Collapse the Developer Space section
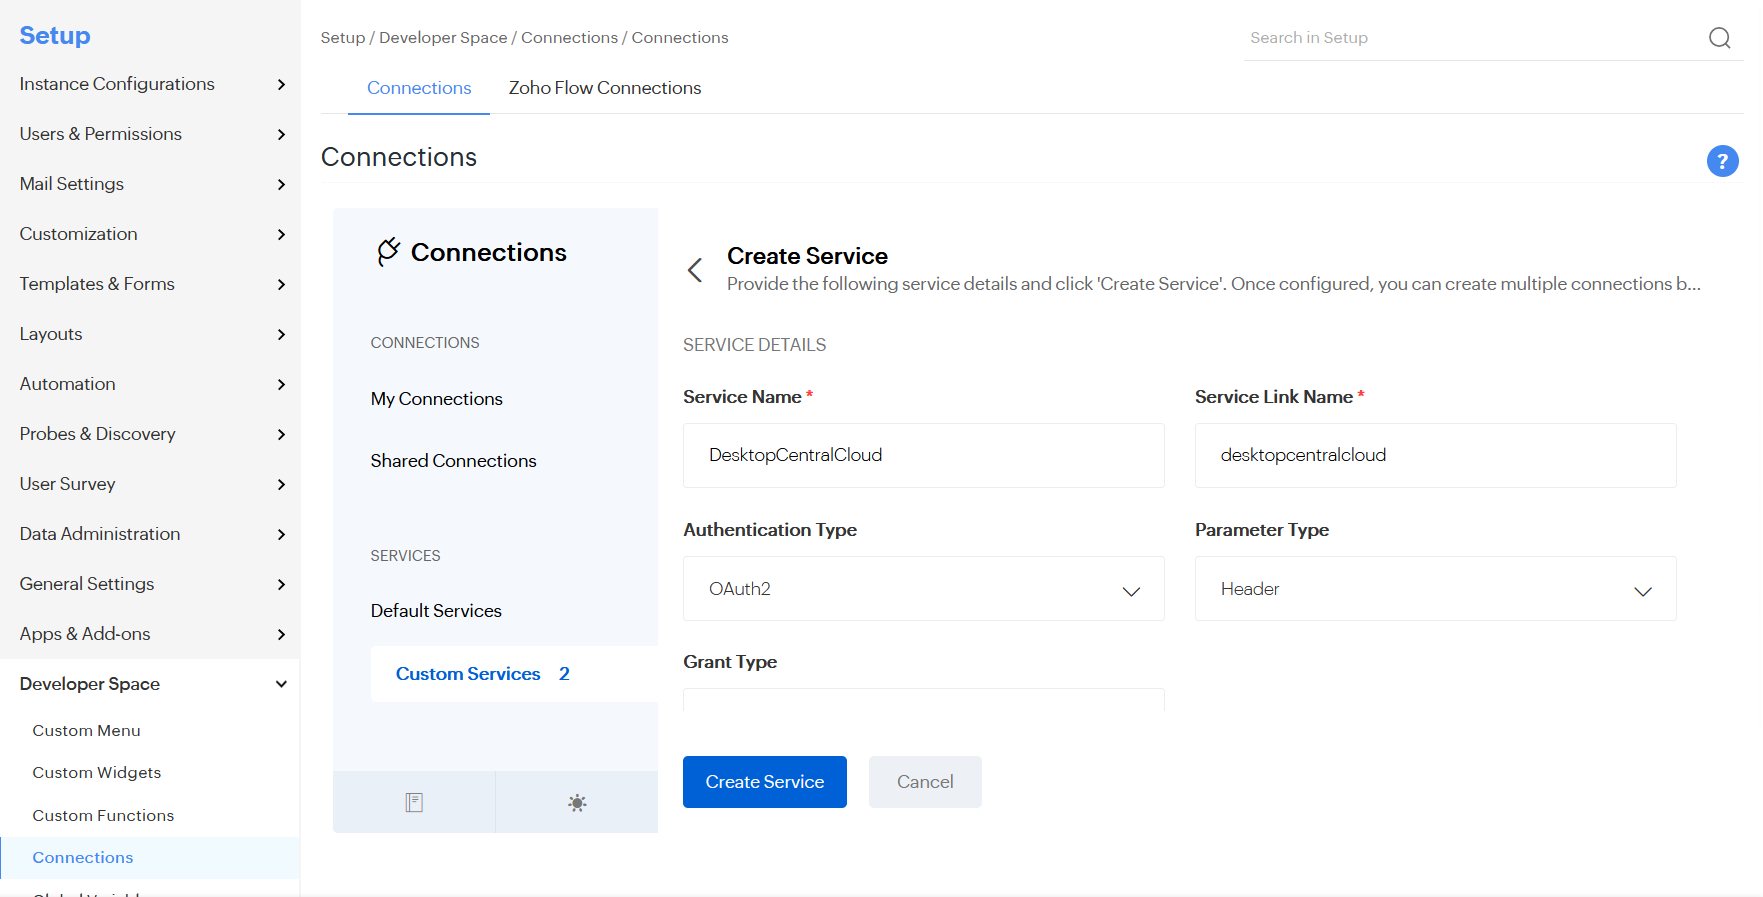Screen dimensions: 1763x897 coord(150,684)
